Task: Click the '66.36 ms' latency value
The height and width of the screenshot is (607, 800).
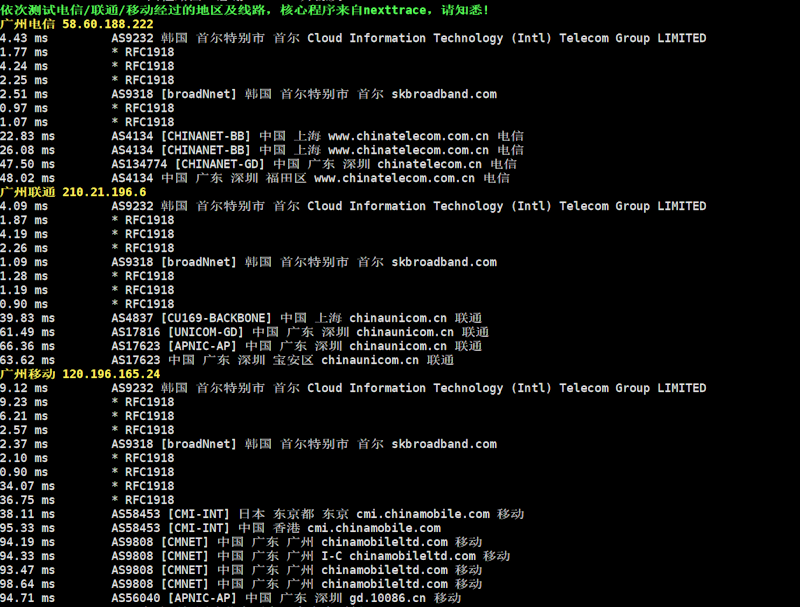Action: [x=28, y=346]
